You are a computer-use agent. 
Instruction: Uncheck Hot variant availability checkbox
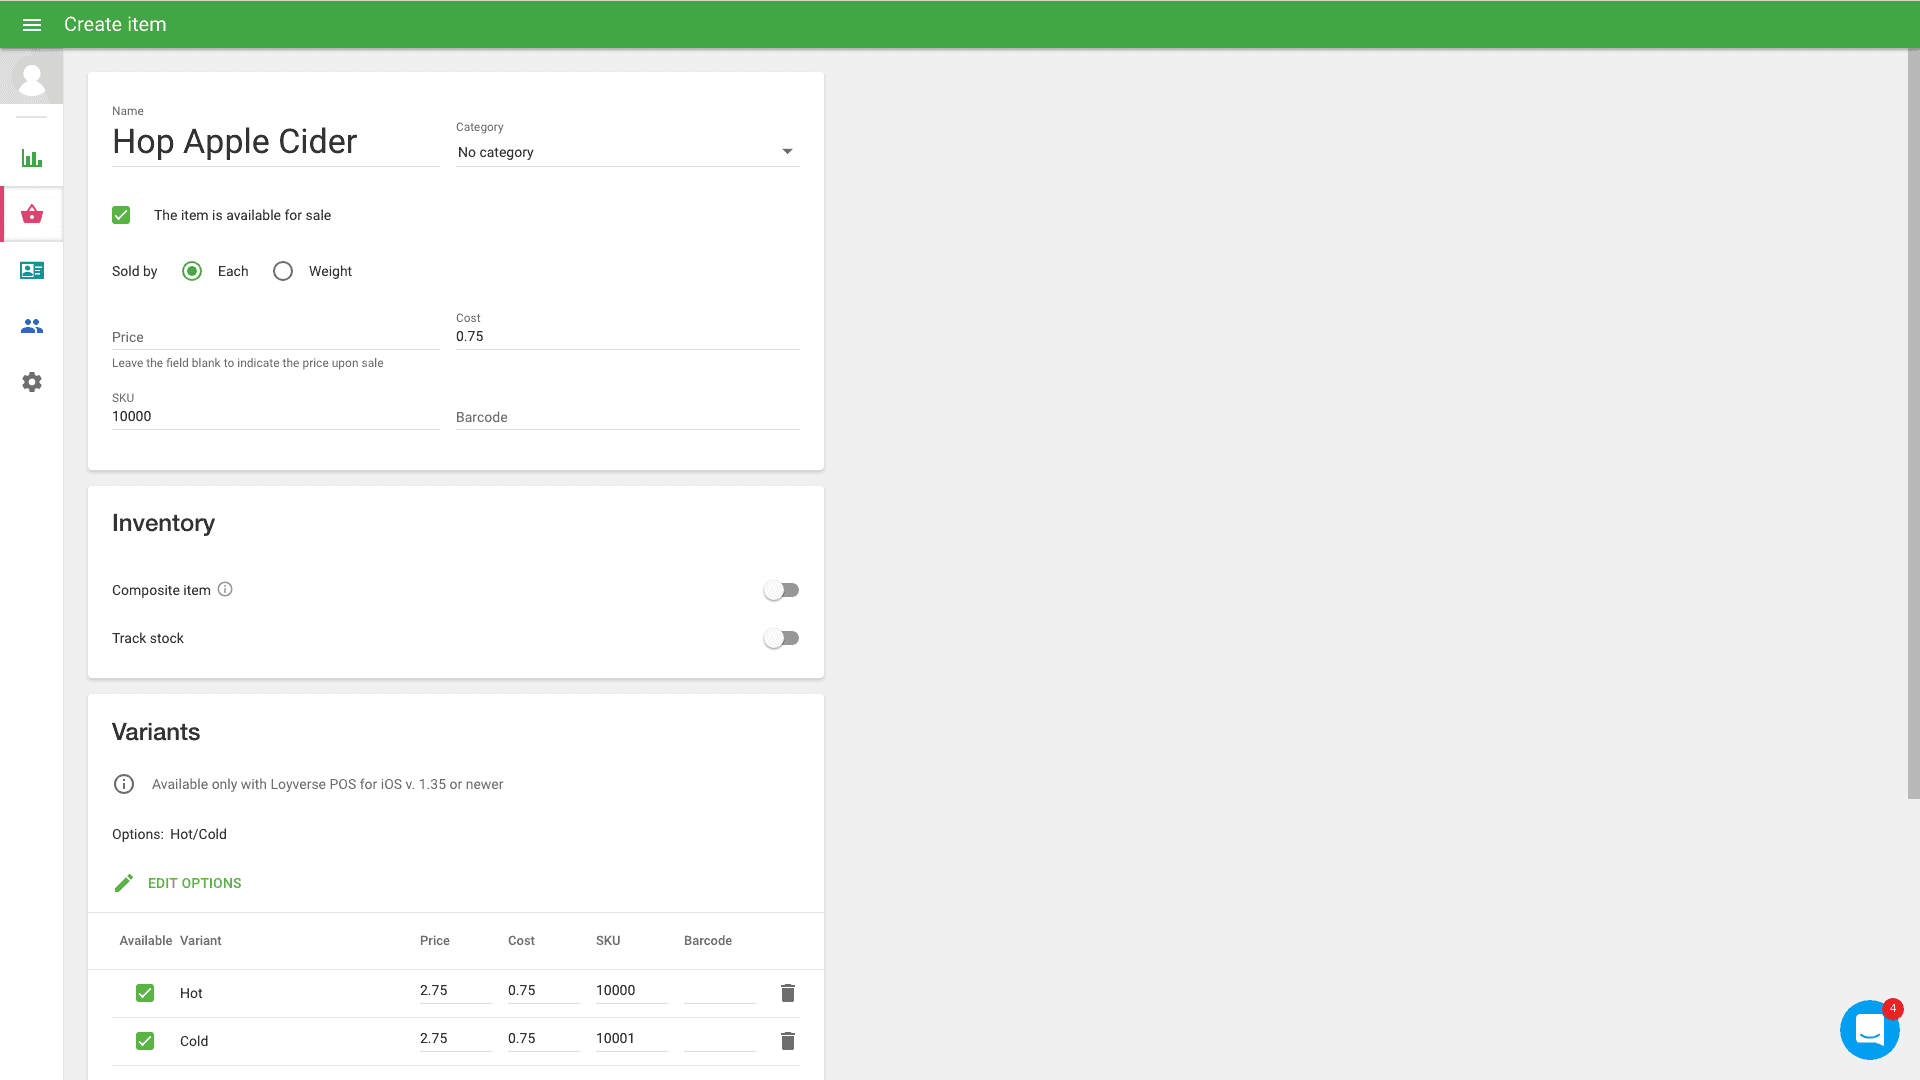point(145,993)
